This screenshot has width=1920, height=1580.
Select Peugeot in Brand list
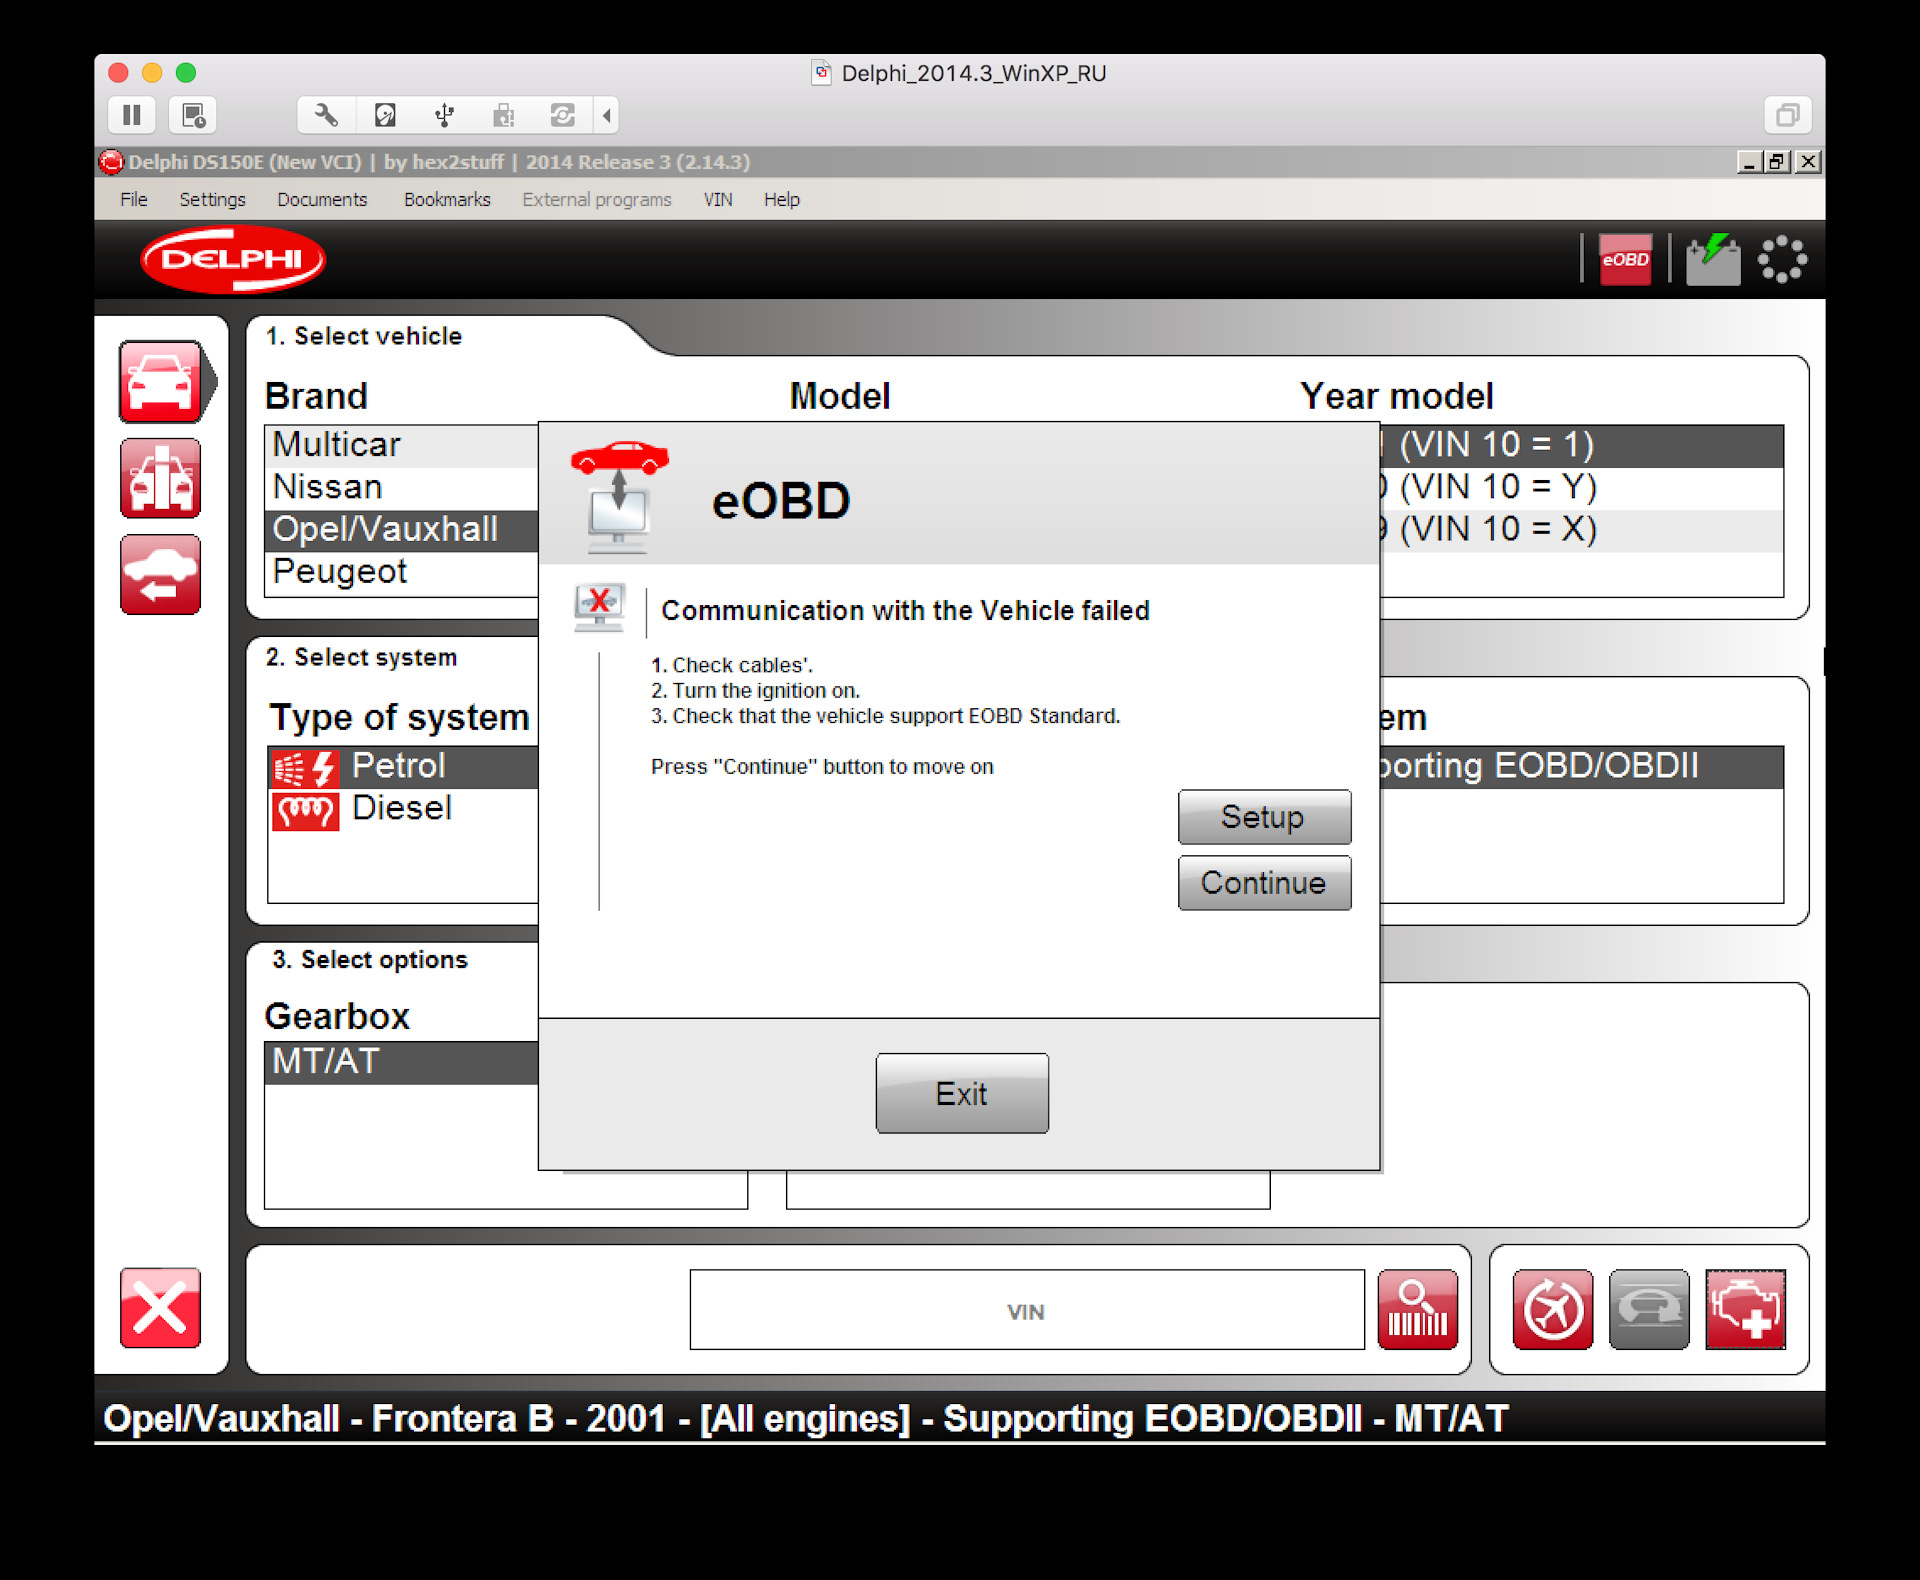(340, 572)
